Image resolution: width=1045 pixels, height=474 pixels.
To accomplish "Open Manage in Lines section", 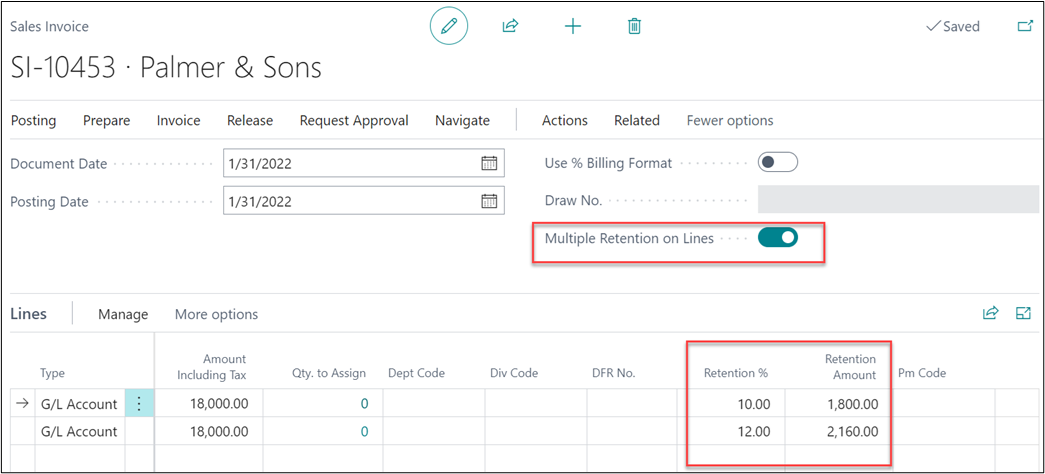I will pos(123,314).
